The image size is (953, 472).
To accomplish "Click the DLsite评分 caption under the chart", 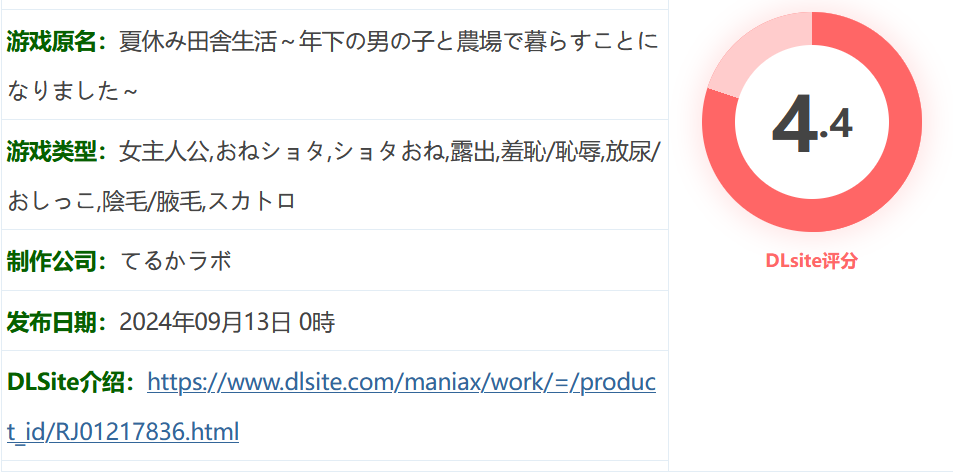I will pyautogui.click(x=811, y=261).
